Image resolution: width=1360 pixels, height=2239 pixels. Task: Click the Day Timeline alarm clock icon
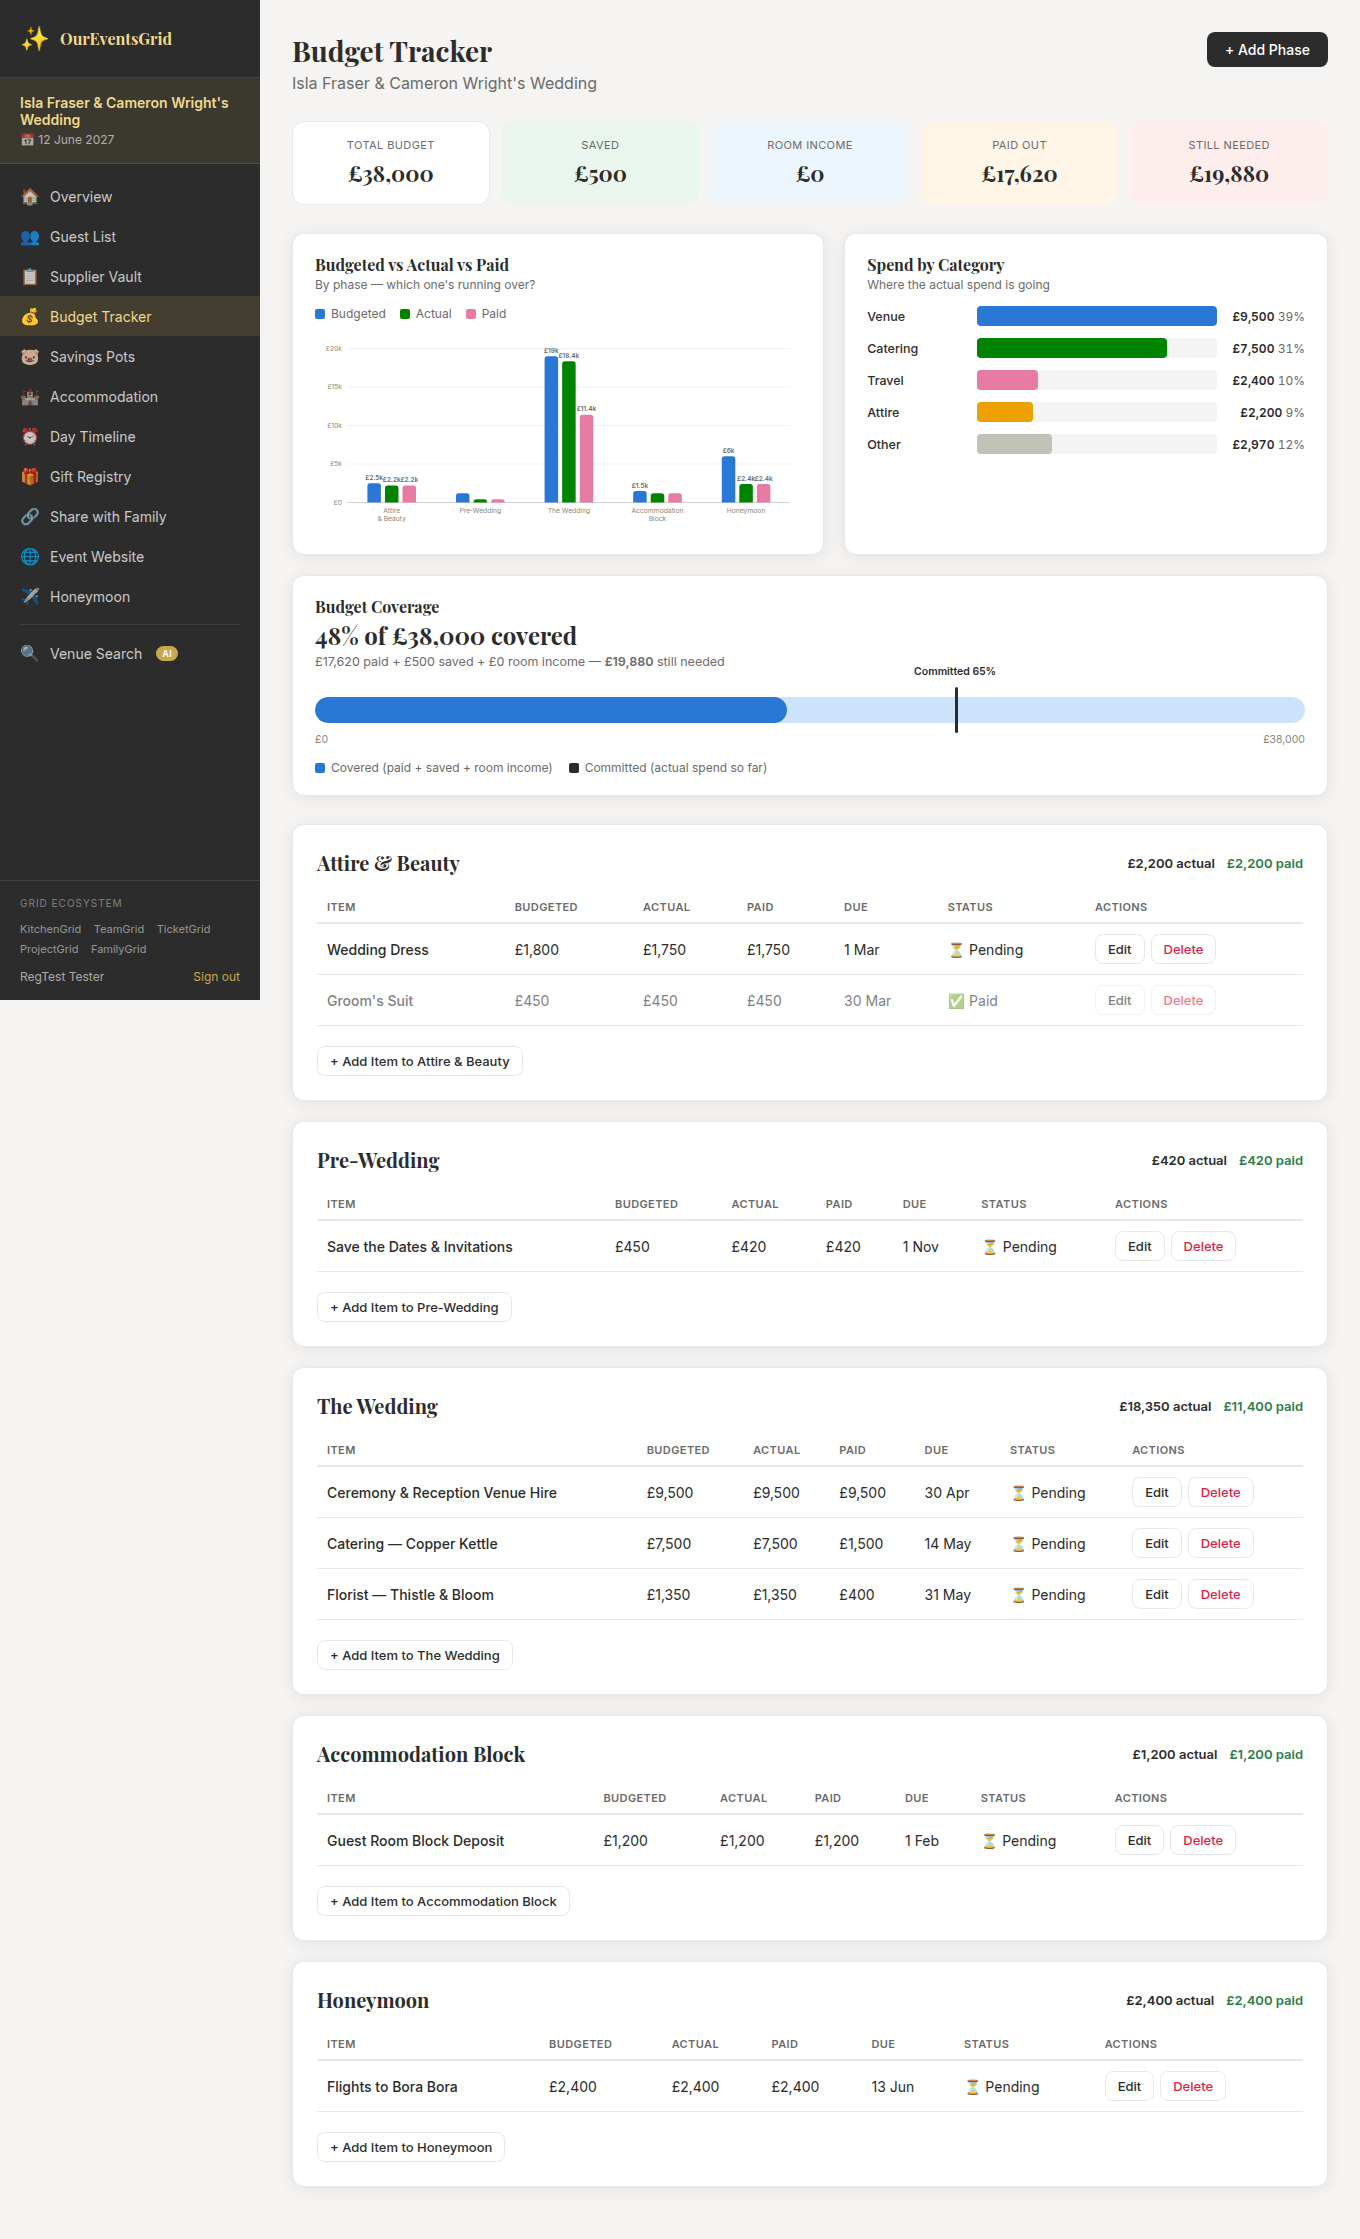(x=30, y=437)
